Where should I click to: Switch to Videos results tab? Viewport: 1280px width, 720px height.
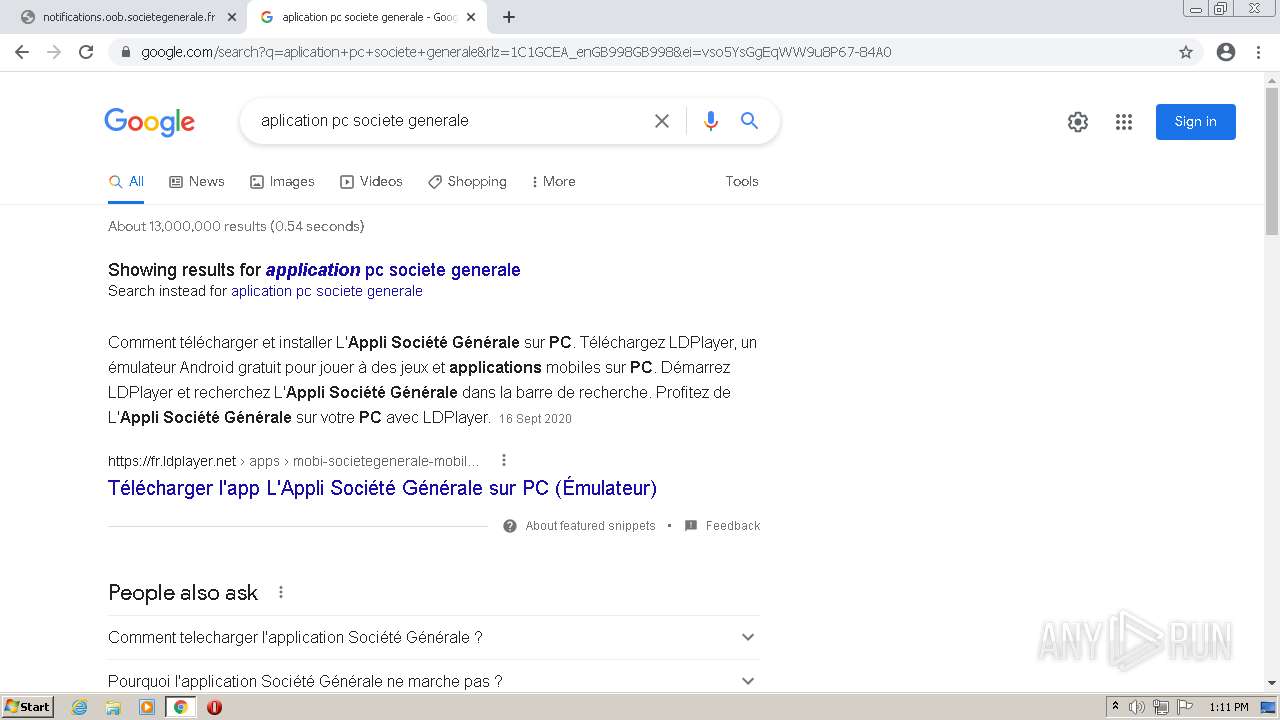pos(371,182)
